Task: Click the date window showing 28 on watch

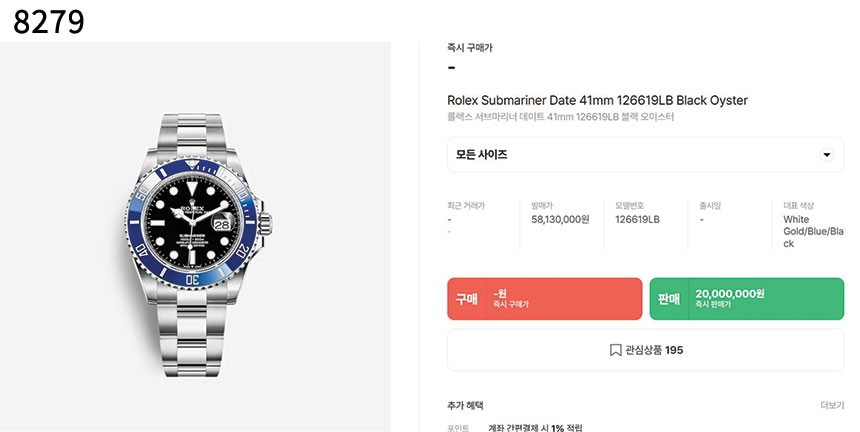Action: click(x=222, y=225)
